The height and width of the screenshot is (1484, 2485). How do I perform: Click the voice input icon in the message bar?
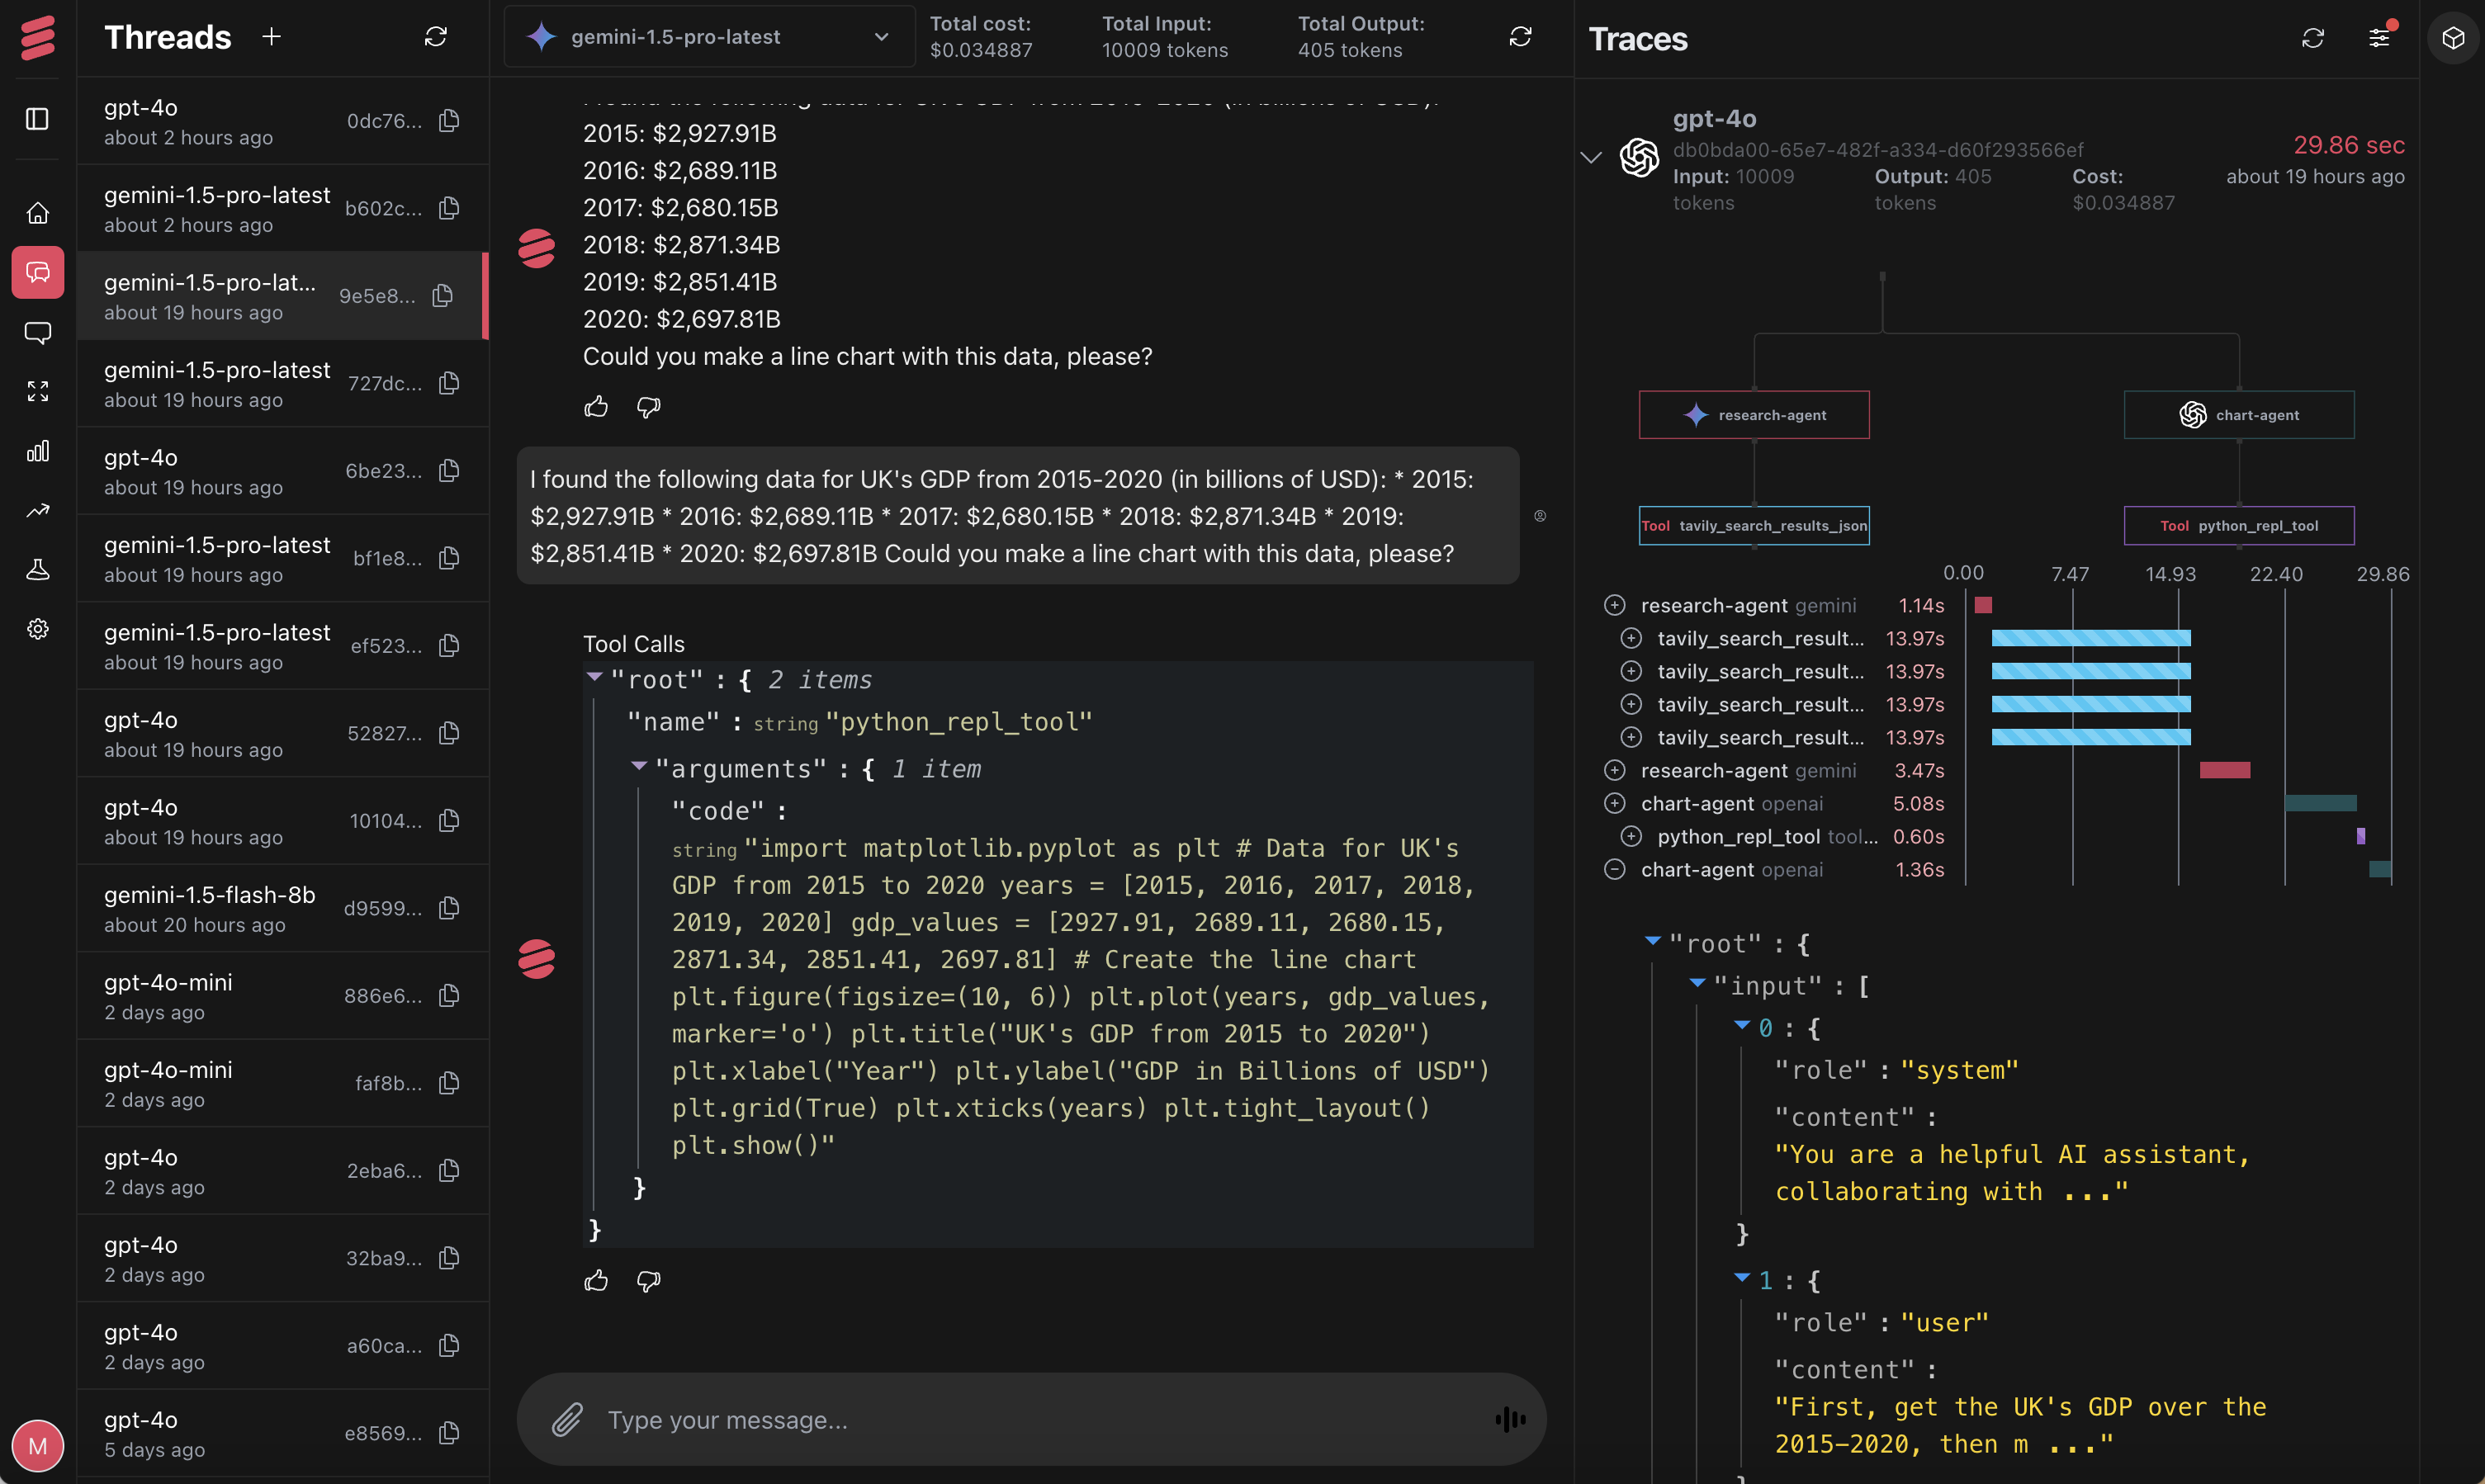coord(1510,1418)
